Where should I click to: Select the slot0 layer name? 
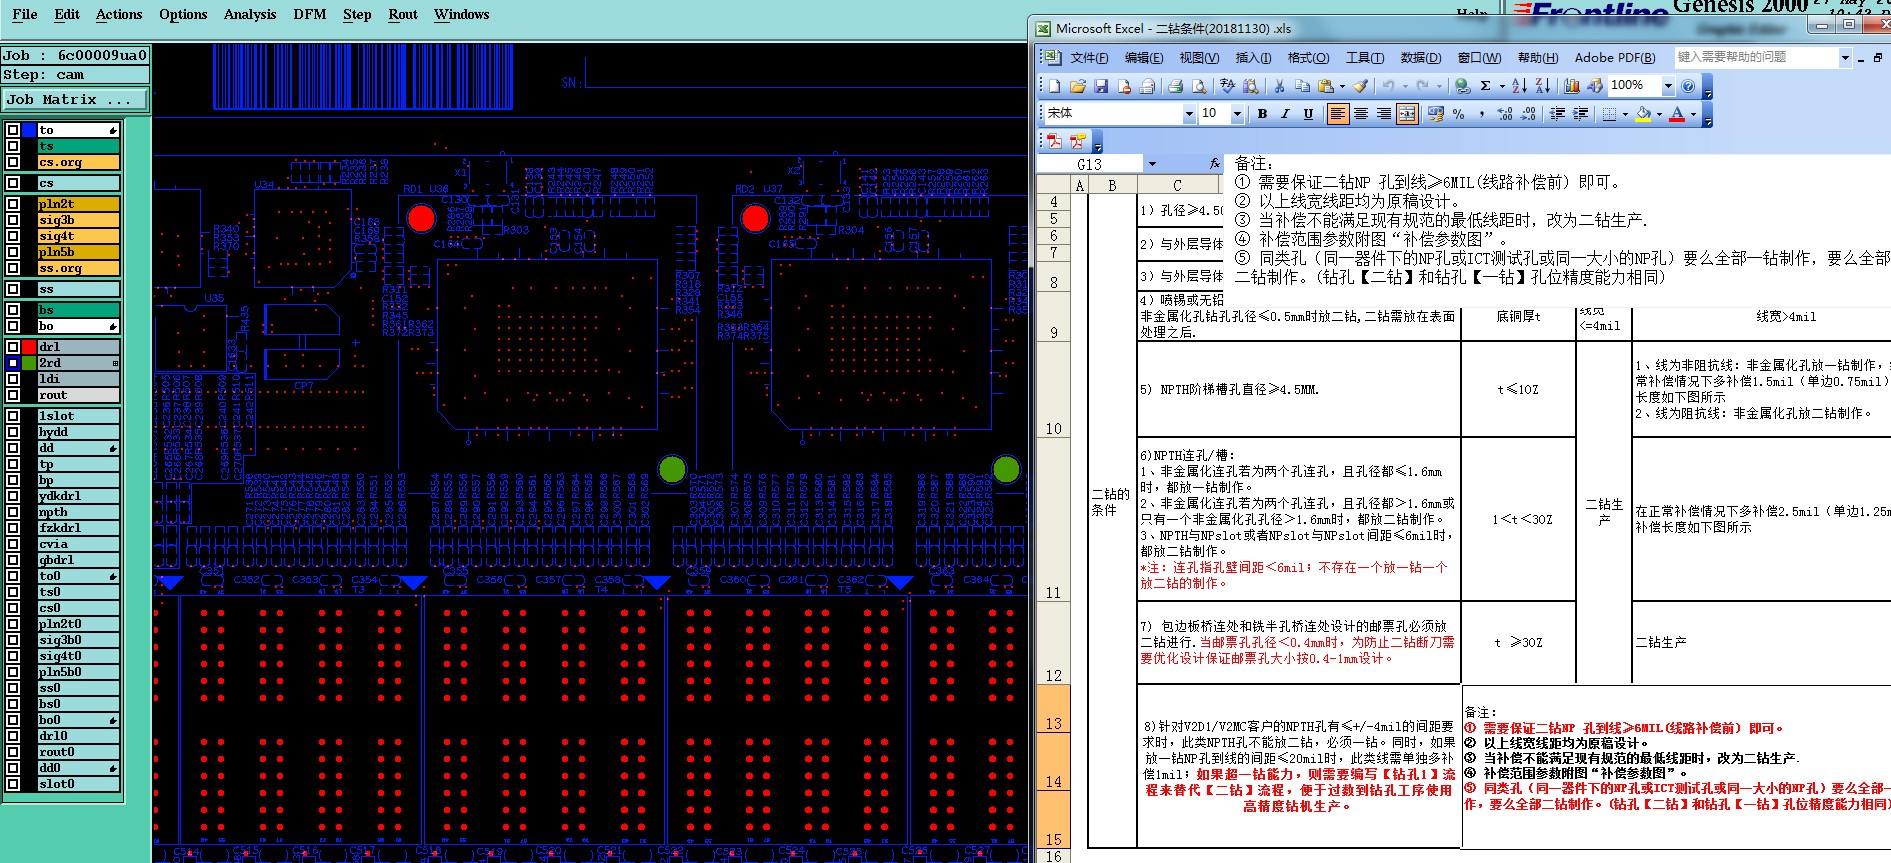point(78,784)
